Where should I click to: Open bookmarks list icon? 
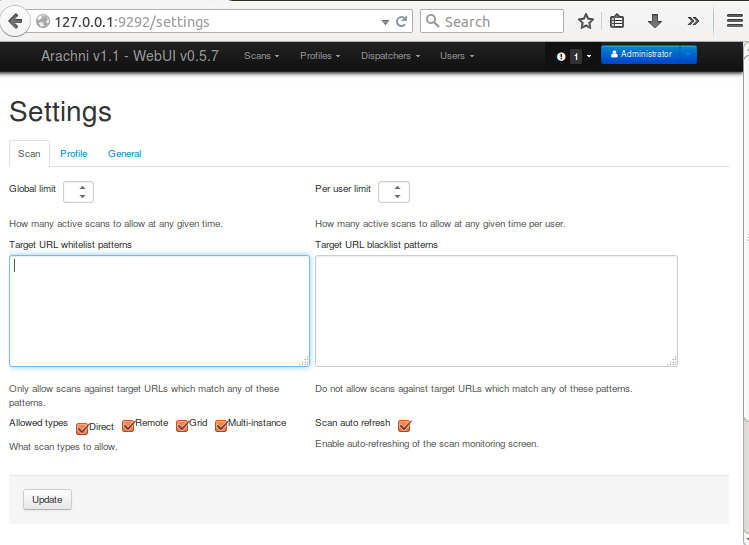617,21
